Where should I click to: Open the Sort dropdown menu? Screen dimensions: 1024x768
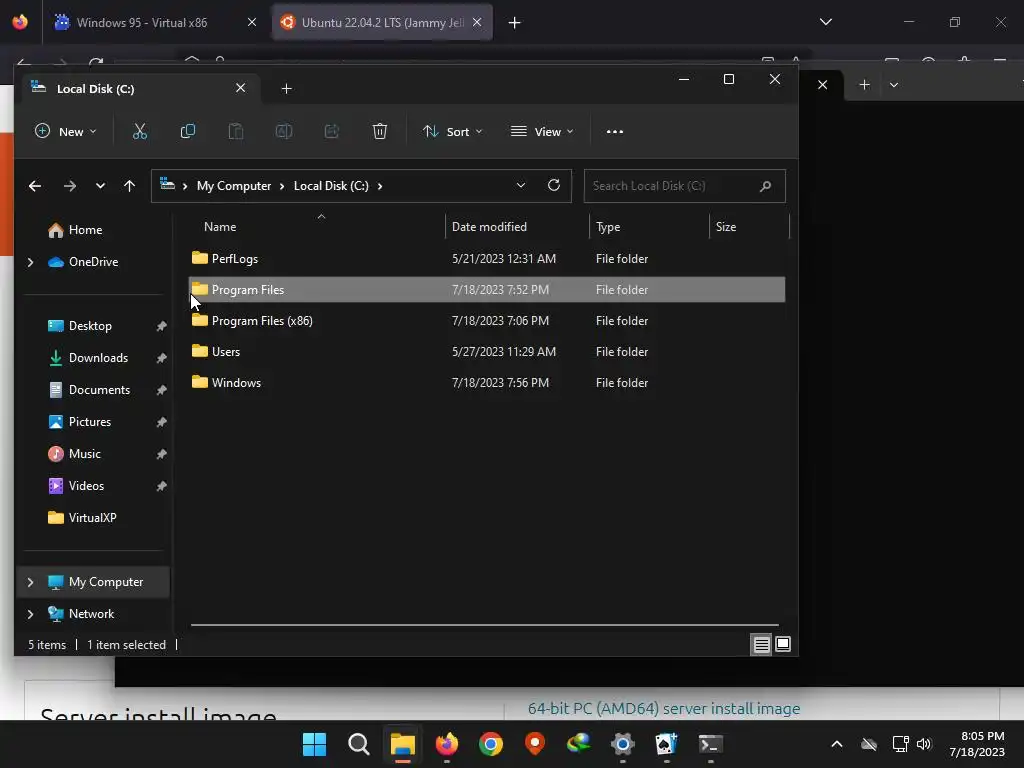pyautogui.click(x=453, y=131)
